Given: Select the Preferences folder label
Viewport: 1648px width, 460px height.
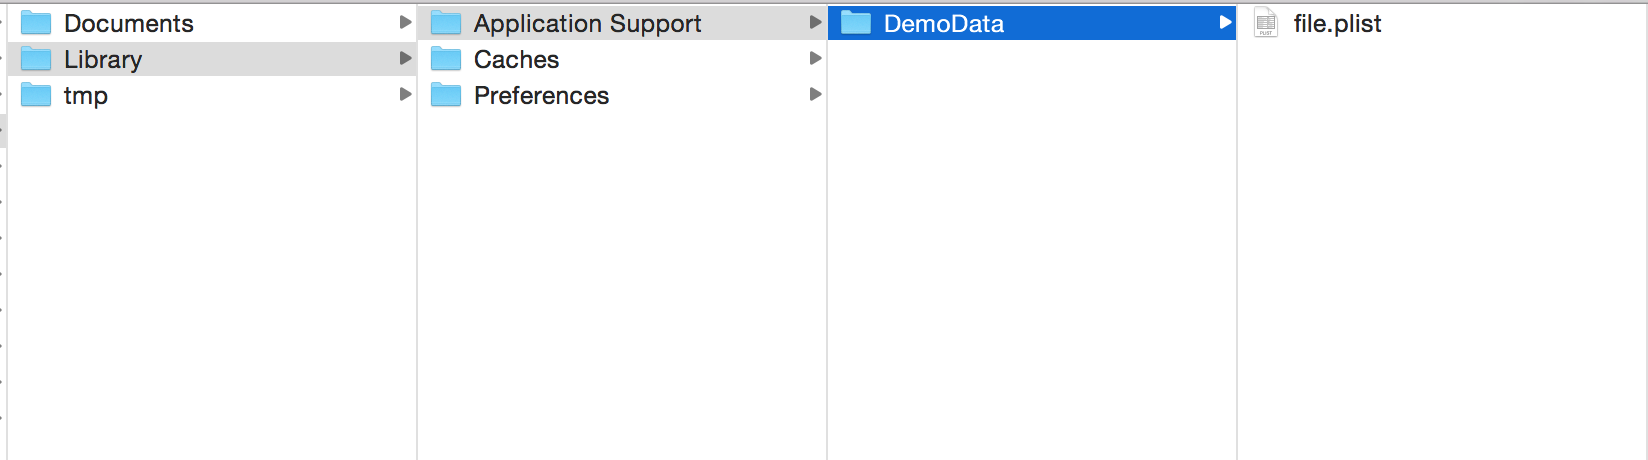Looking at the screenshot, I should click(x=541, y=95).
